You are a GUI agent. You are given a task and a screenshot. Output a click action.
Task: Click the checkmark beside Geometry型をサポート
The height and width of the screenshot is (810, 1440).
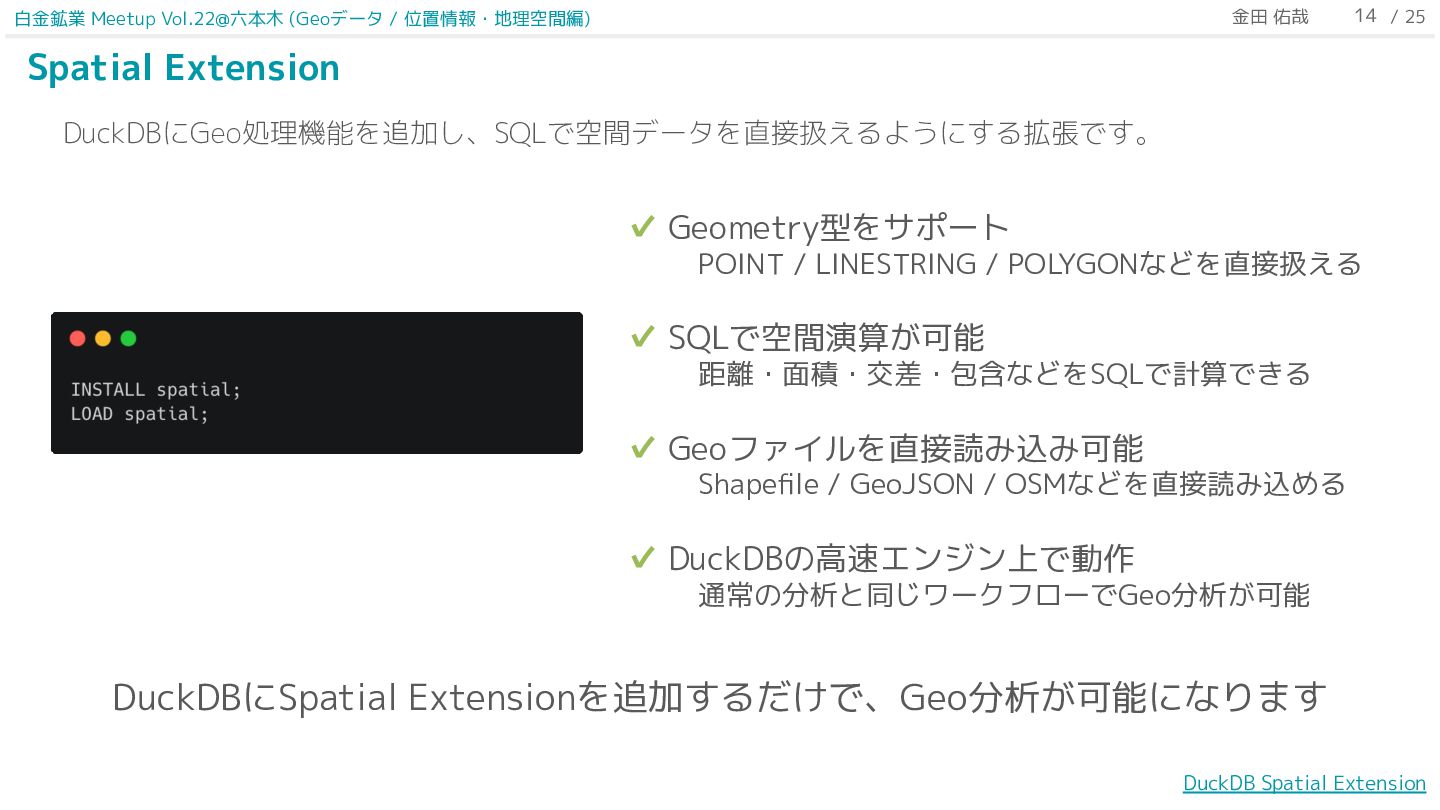pos(643,227)
